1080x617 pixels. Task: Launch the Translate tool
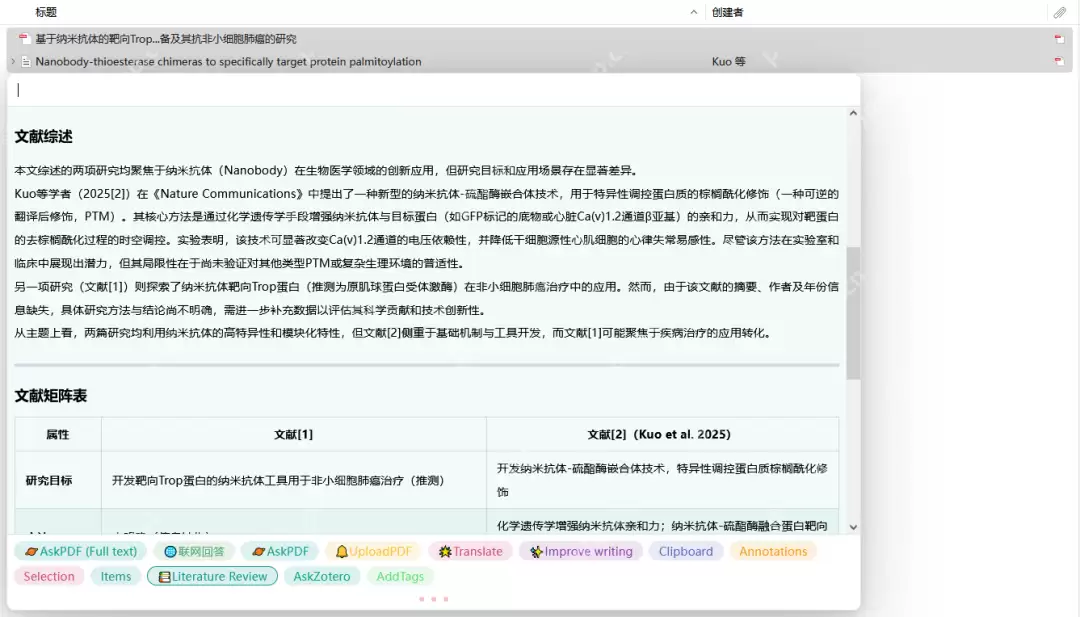point(469,551)
